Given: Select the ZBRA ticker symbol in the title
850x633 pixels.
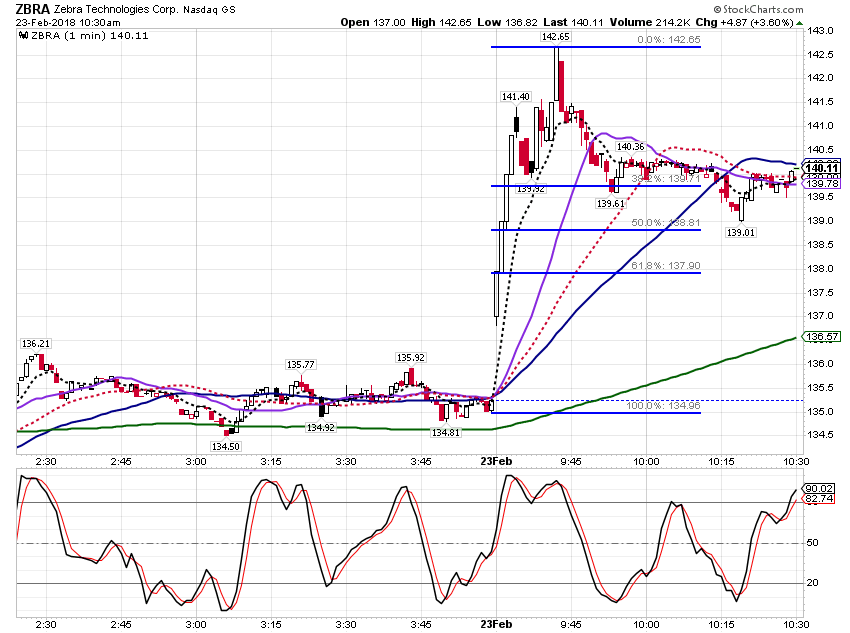Looking at the screenshot, I should 33,9.
